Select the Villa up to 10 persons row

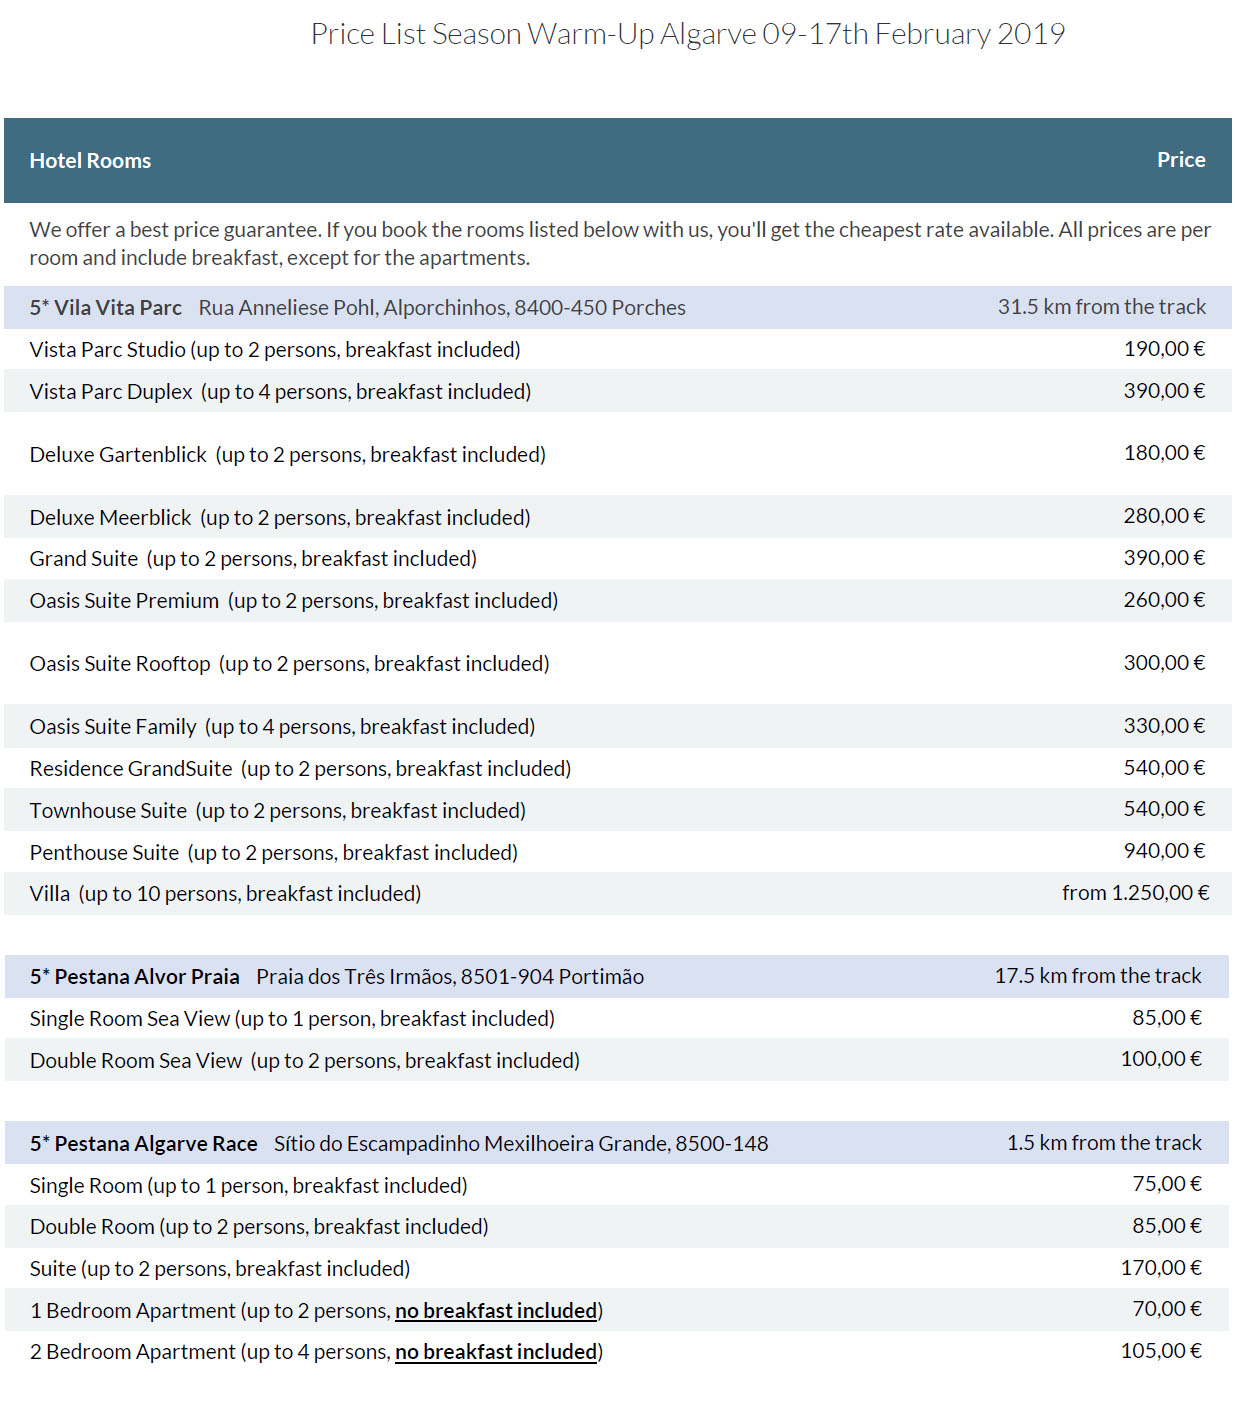[618, 894]
